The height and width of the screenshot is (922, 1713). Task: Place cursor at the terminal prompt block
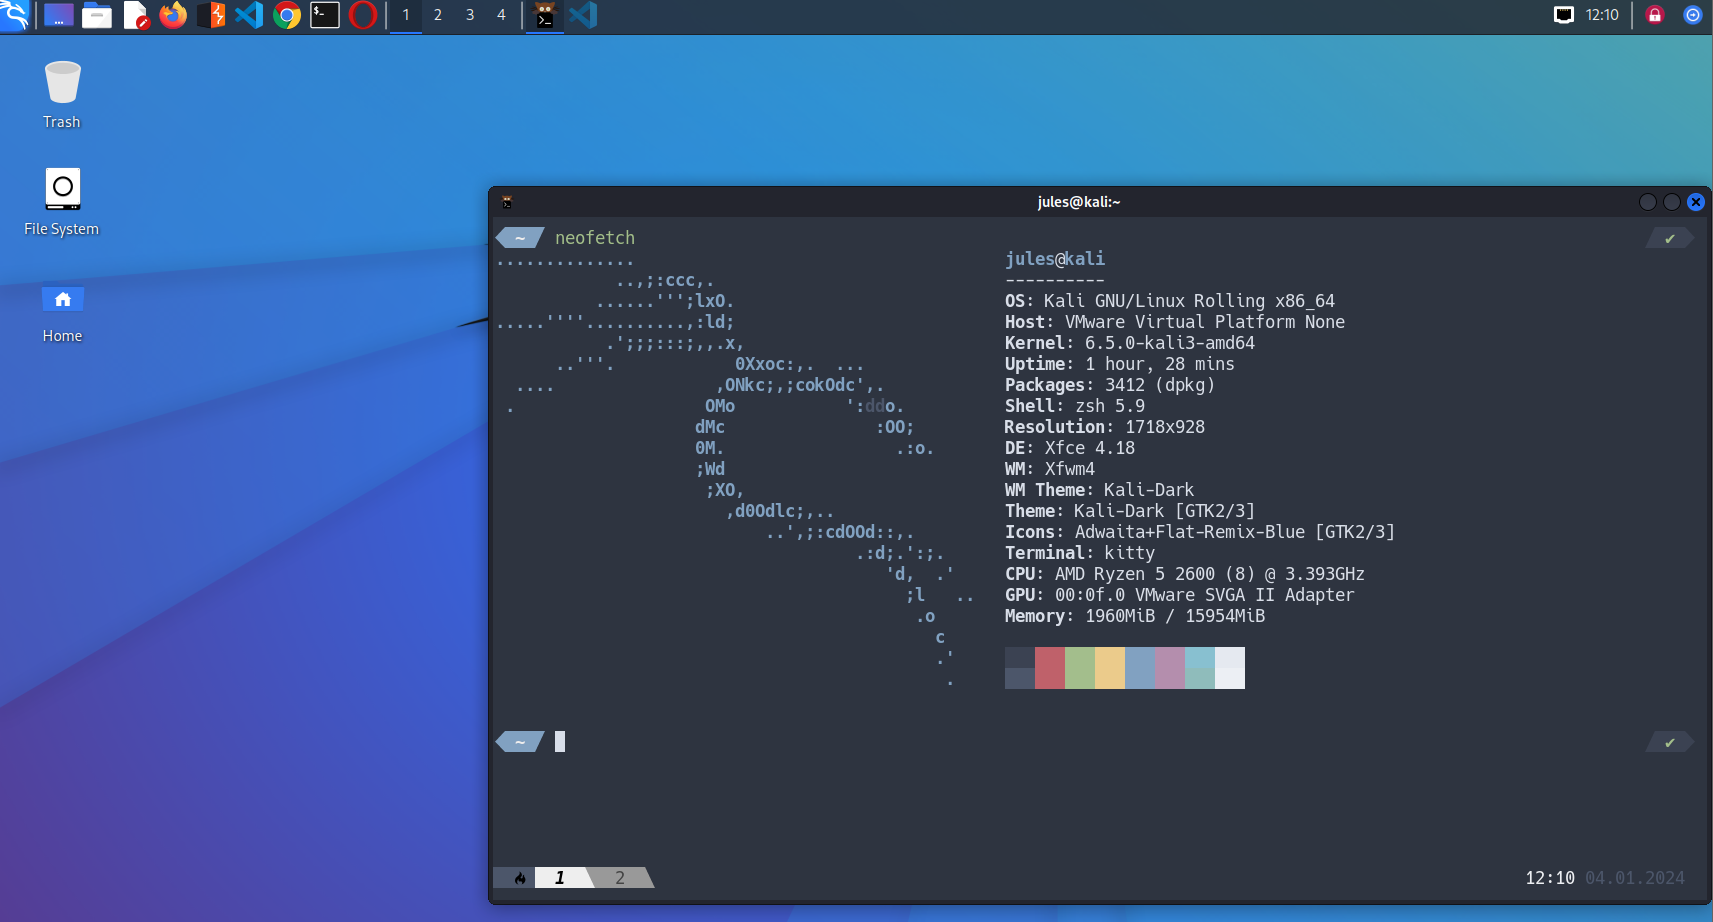pos(560,741)
